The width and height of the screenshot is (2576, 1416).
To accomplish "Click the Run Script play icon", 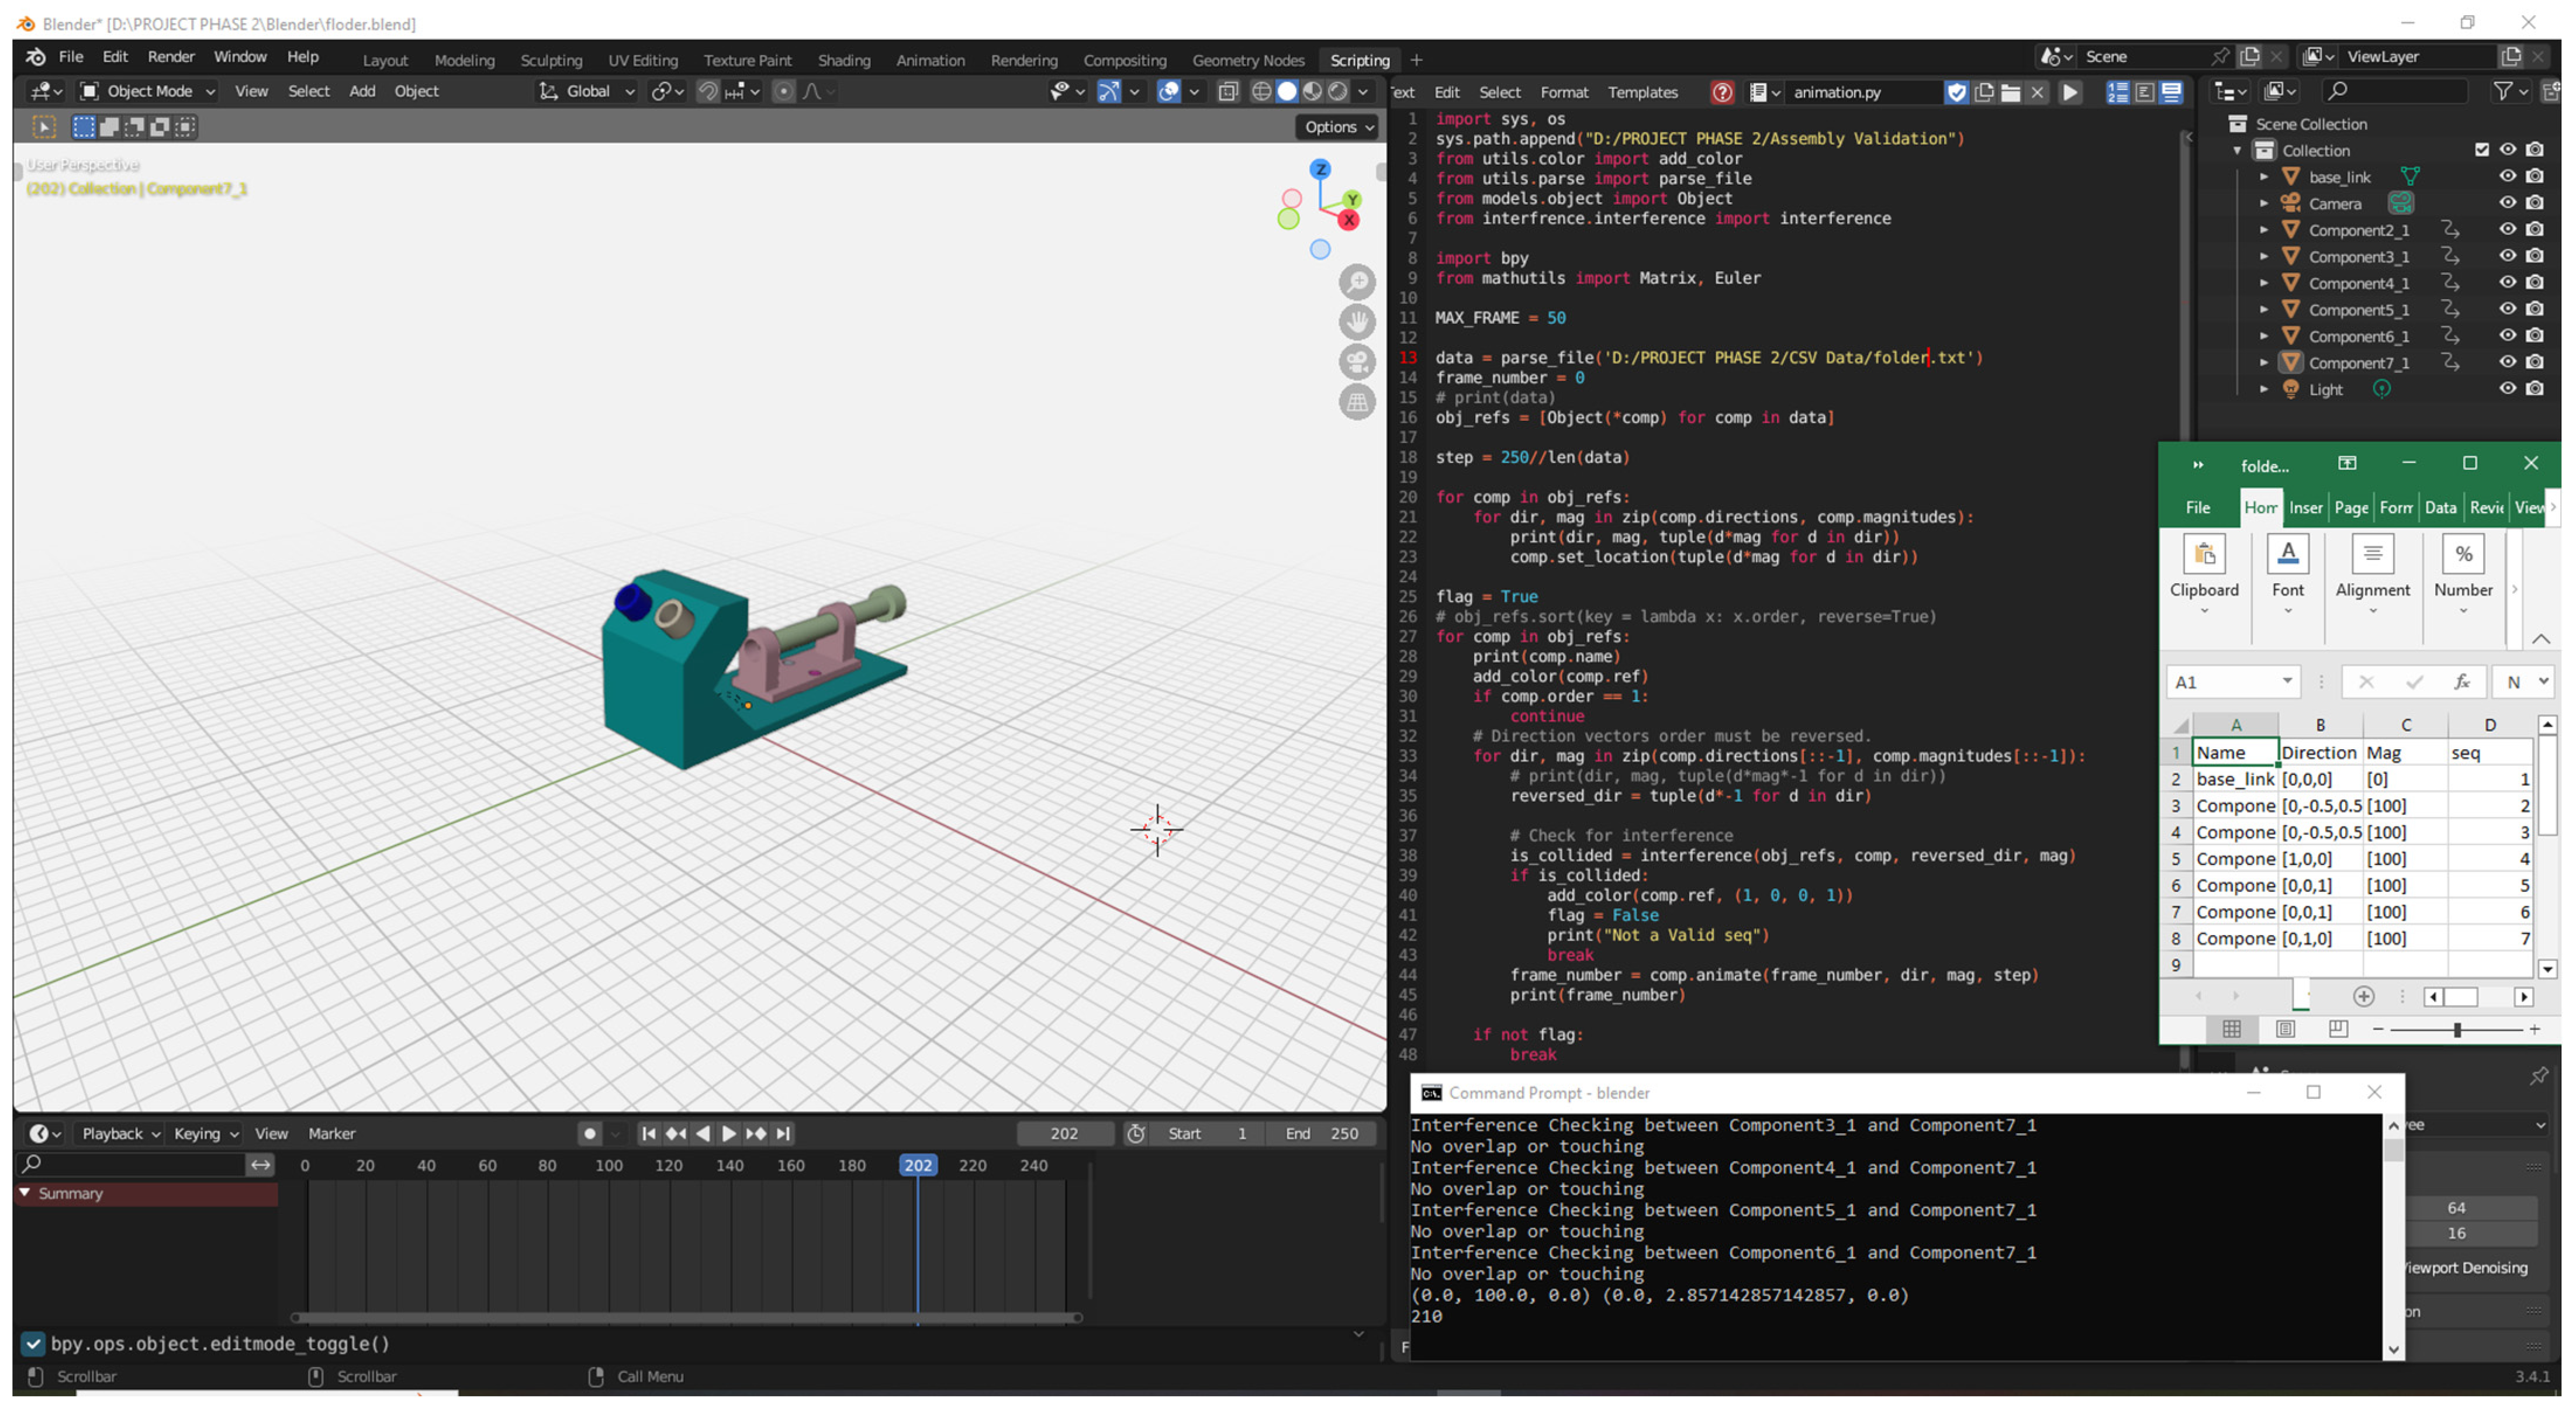I will (2070, 92).
